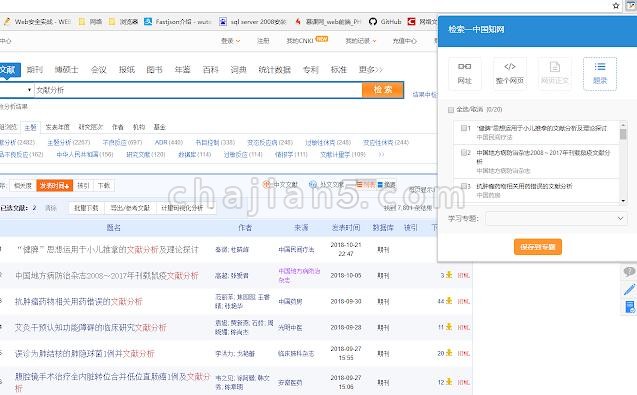Open the Web安全 bookmark
637x395 pixels.
point(37,22)
